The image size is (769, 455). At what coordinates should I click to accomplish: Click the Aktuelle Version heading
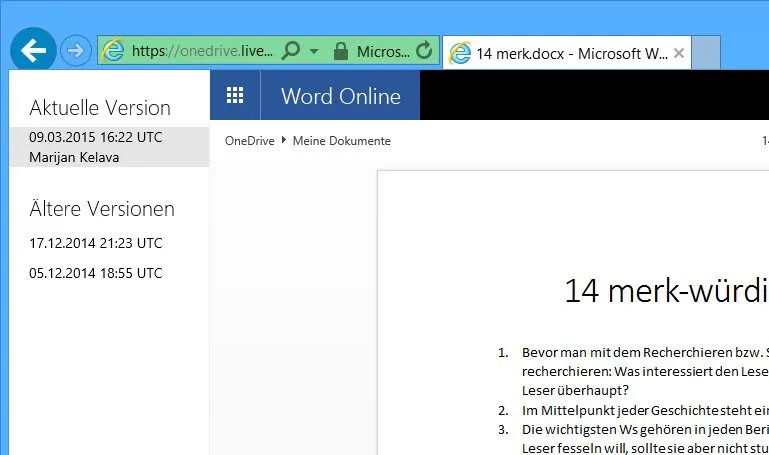(100, 108)
